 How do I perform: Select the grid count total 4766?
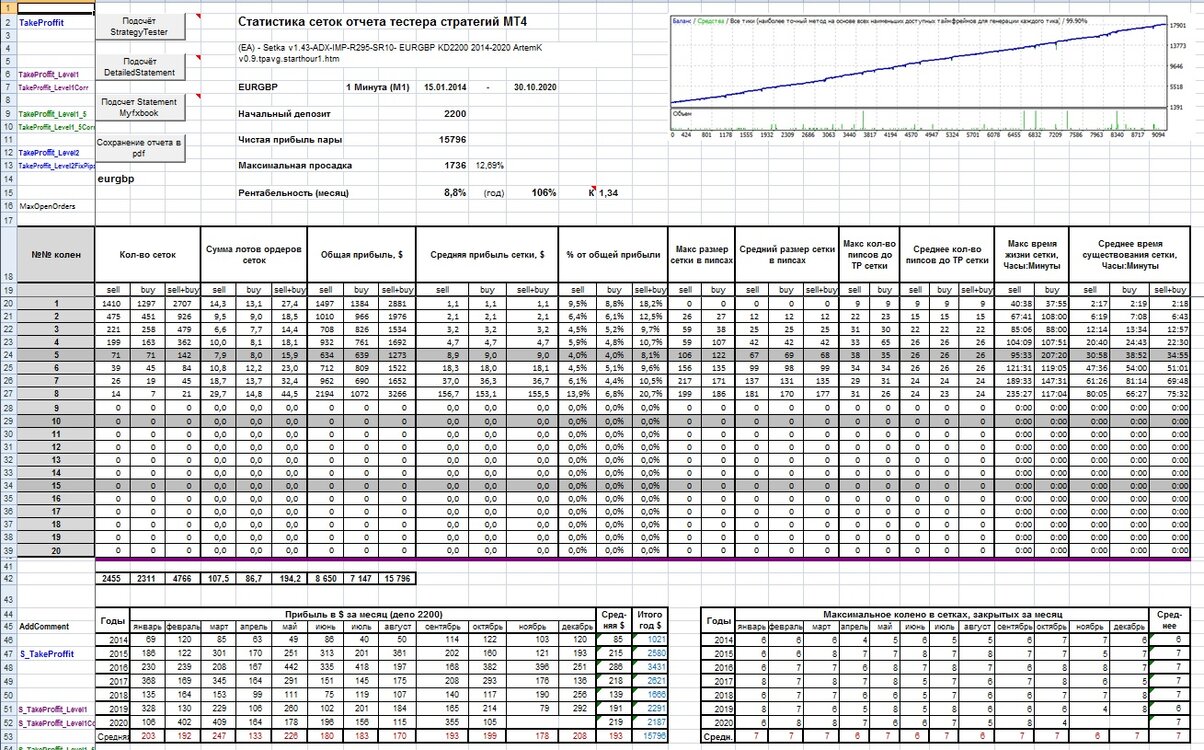(x=182, y=578)
